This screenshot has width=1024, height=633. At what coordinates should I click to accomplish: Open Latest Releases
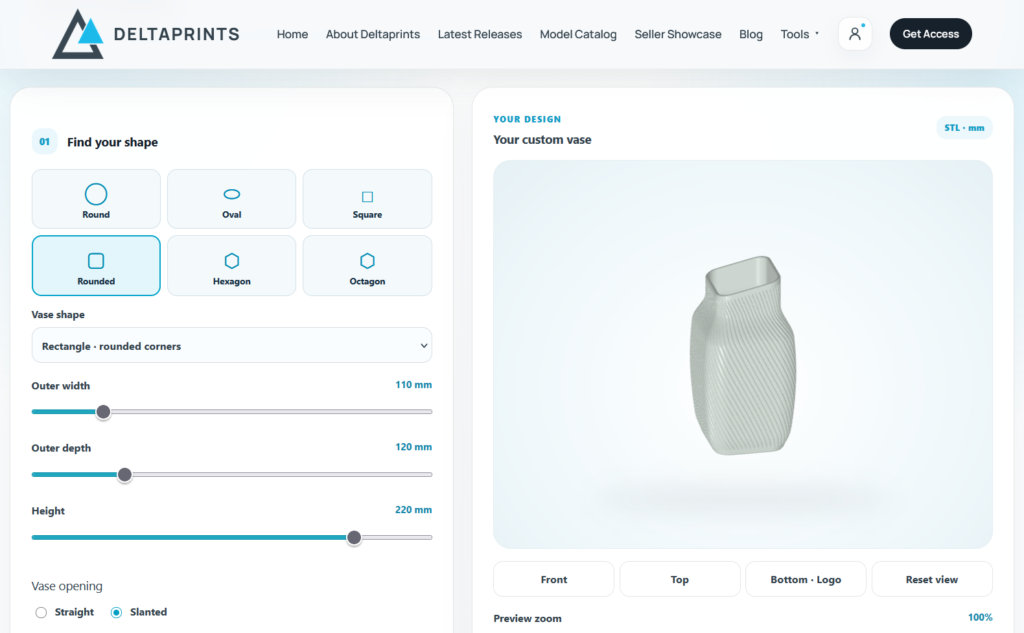click(480, 34)
